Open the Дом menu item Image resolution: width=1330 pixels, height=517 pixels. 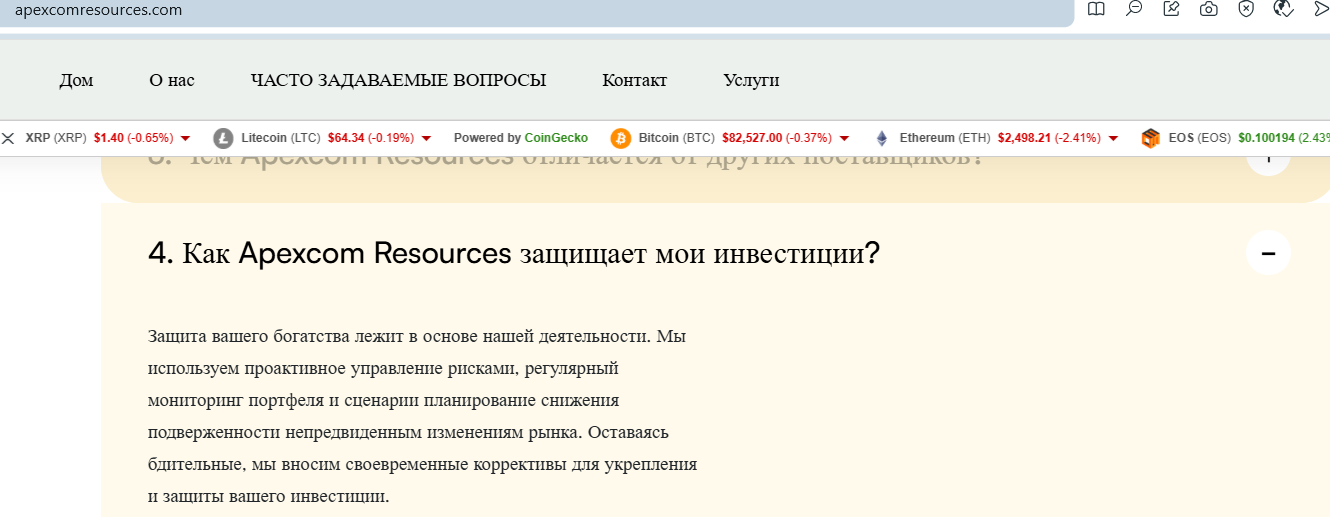76,81
